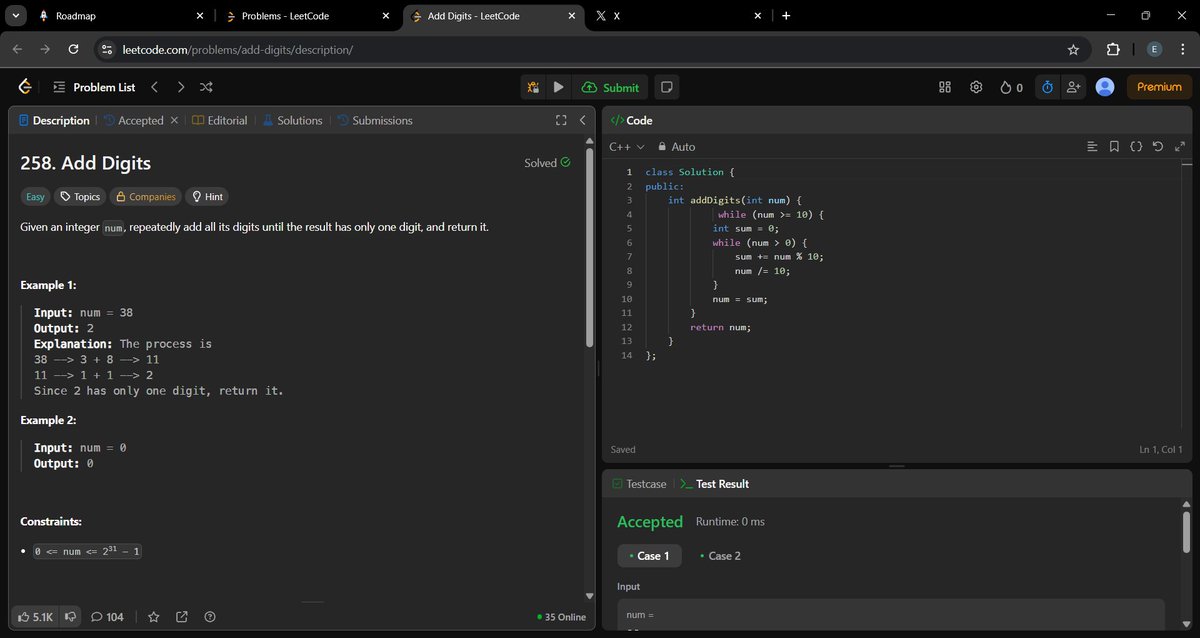
Task: Open the layout switcher grid icon
Action: point(944,87)
